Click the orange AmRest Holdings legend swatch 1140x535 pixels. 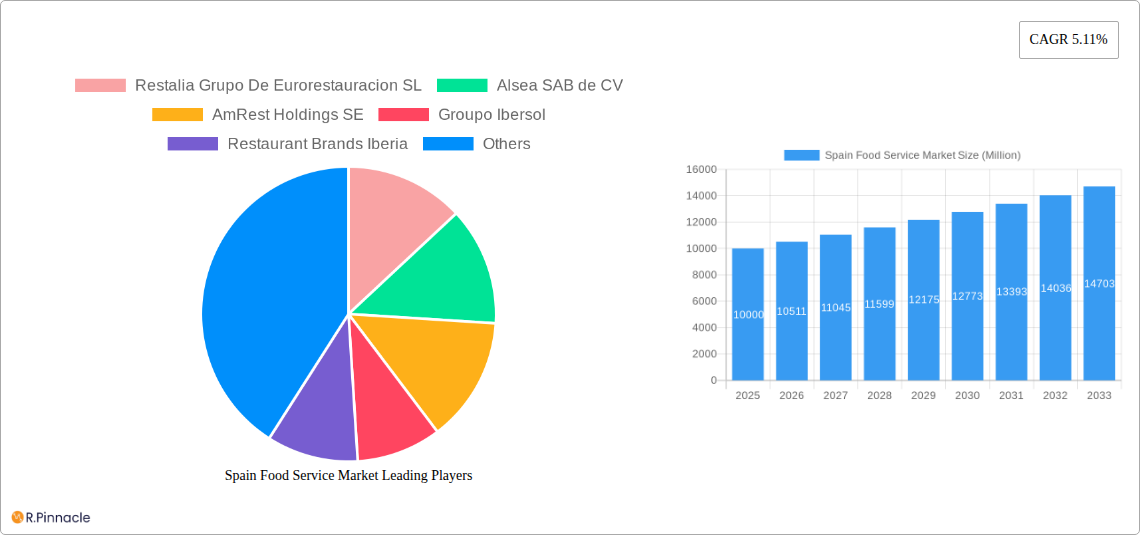[177, 114]
